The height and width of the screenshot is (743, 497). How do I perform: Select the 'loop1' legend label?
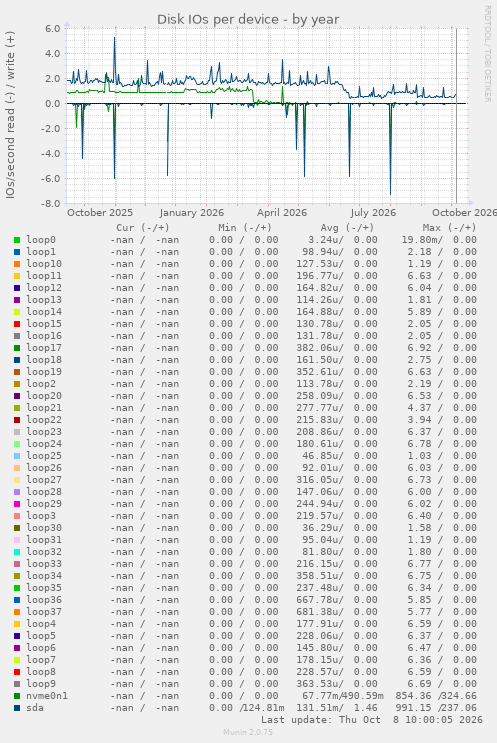[41, 252]
